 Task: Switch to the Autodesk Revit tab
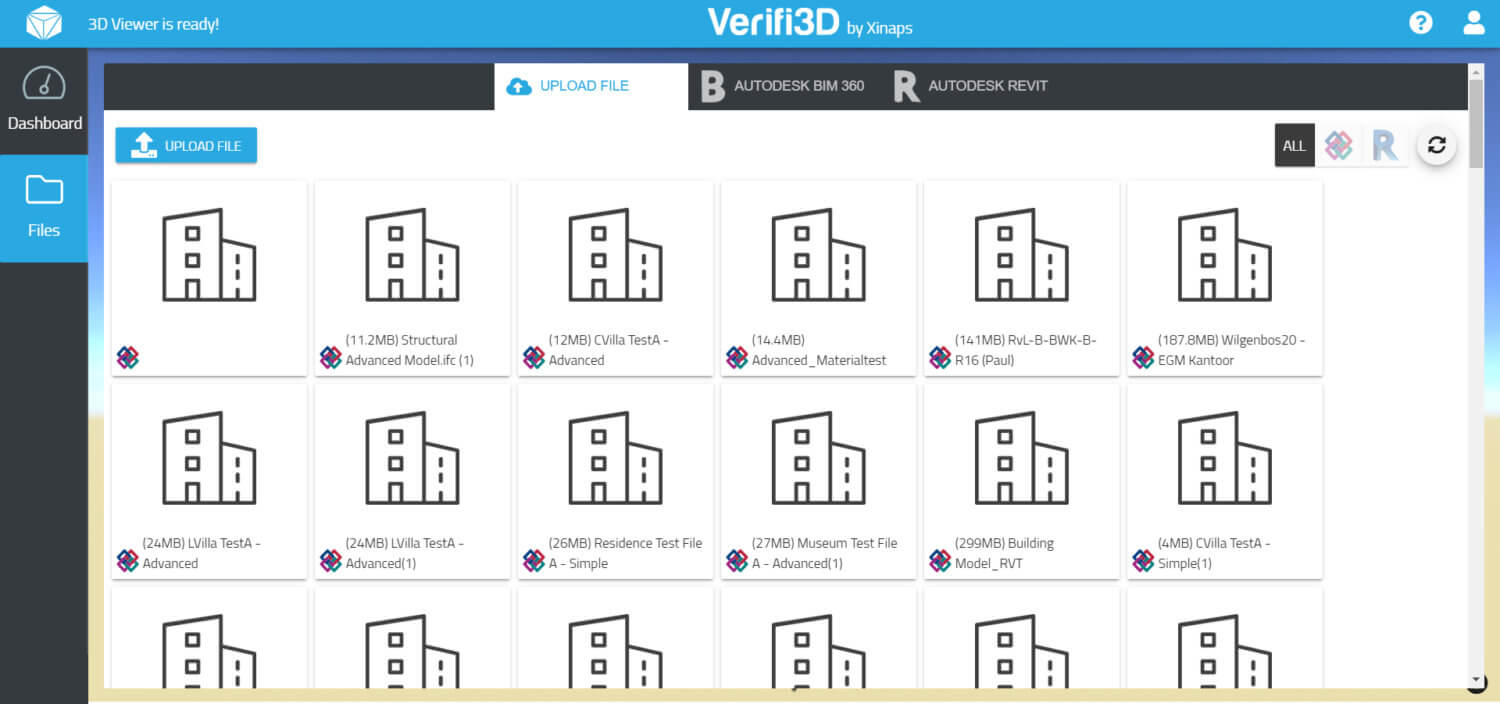(971, 86)
